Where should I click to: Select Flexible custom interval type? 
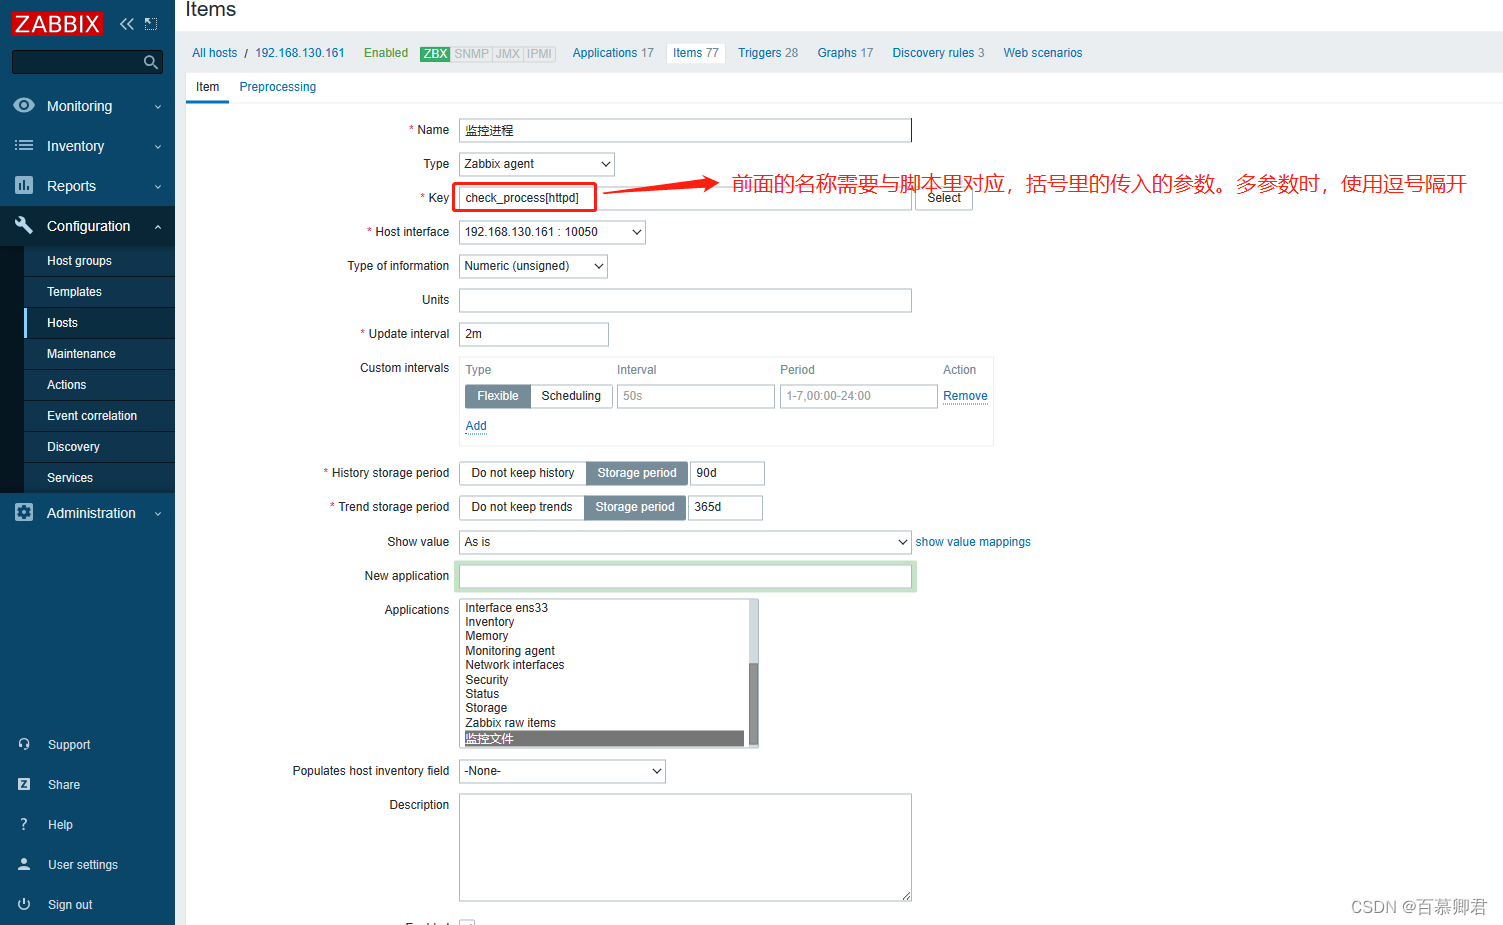coord(497,396)
